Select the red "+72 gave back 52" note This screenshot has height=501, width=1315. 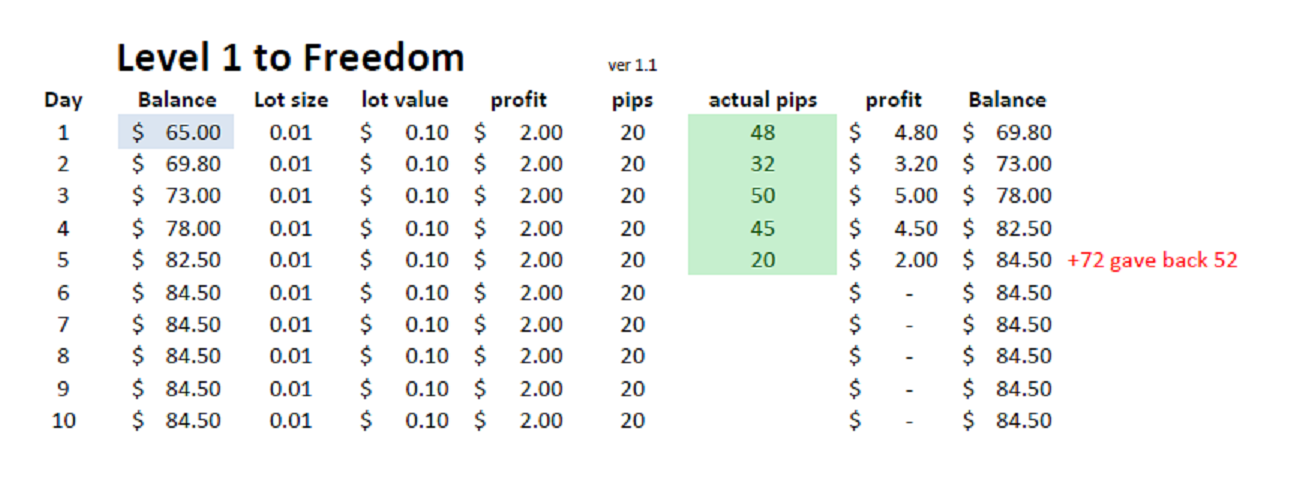[x=1153, y=260]
